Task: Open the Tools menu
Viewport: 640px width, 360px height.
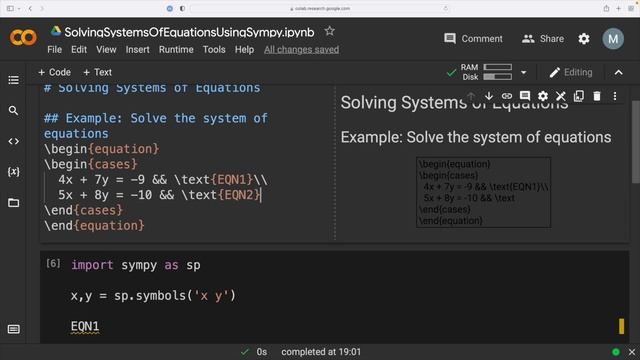Action: click(x=214, y=49)
